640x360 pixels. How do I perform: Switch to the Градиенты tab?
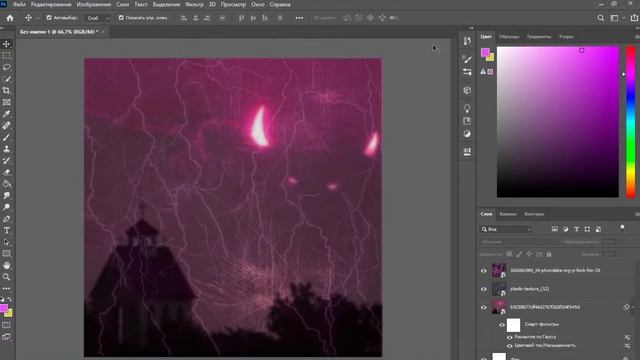point(539,37)
